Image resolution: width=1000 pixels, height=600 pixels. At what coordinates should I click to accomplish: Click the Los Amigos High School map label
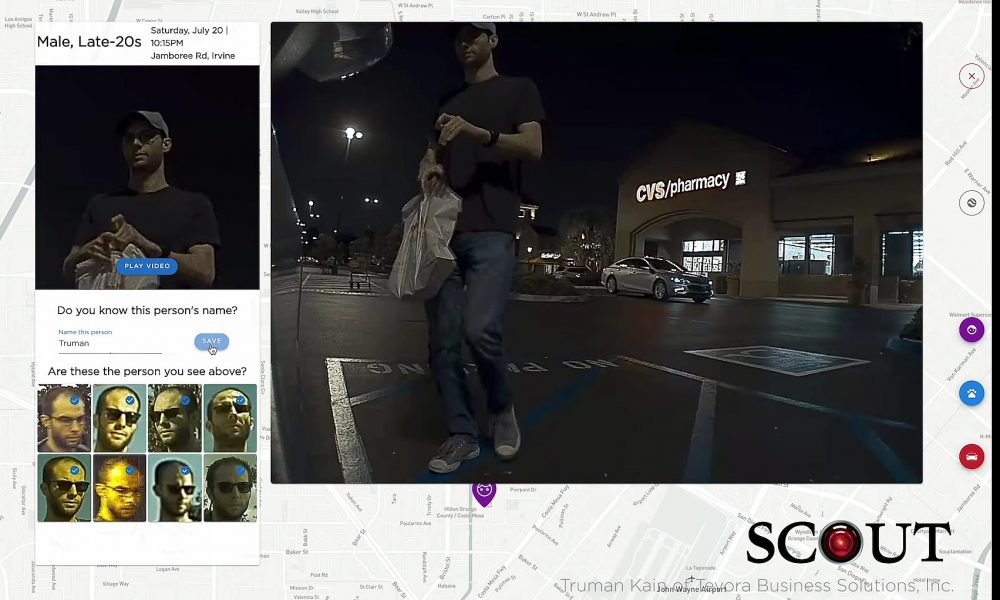point(18,22)
